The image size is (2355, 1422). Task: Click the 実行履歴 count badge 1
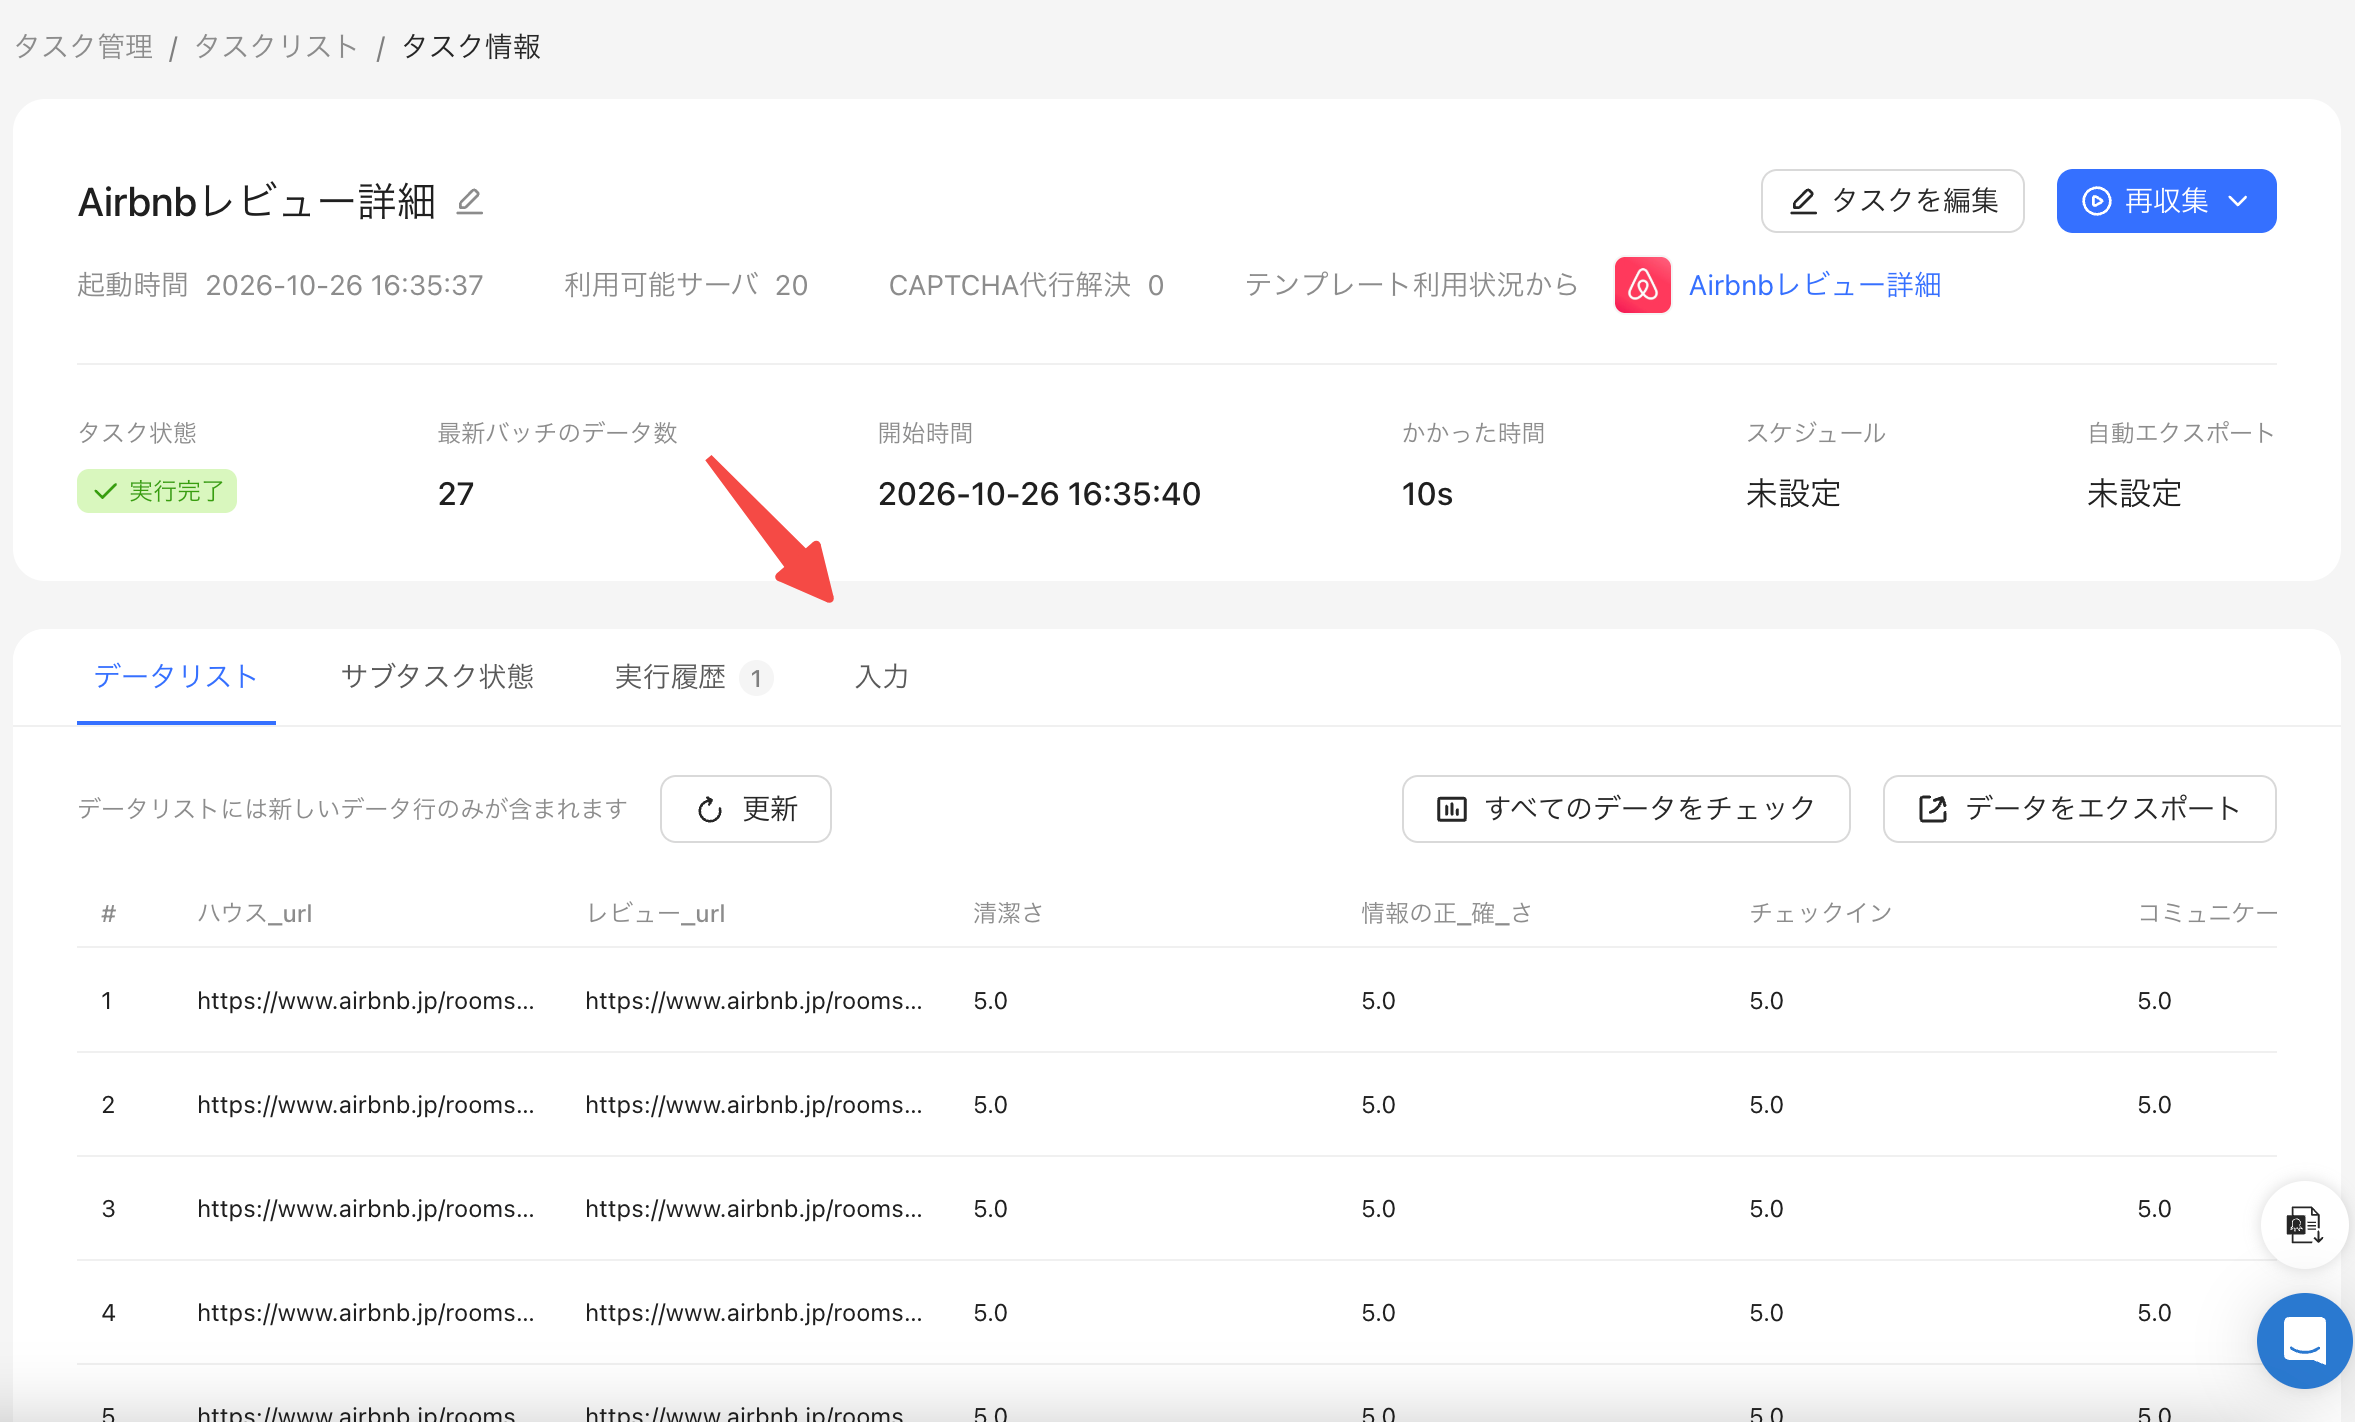(x=756, y=679)
